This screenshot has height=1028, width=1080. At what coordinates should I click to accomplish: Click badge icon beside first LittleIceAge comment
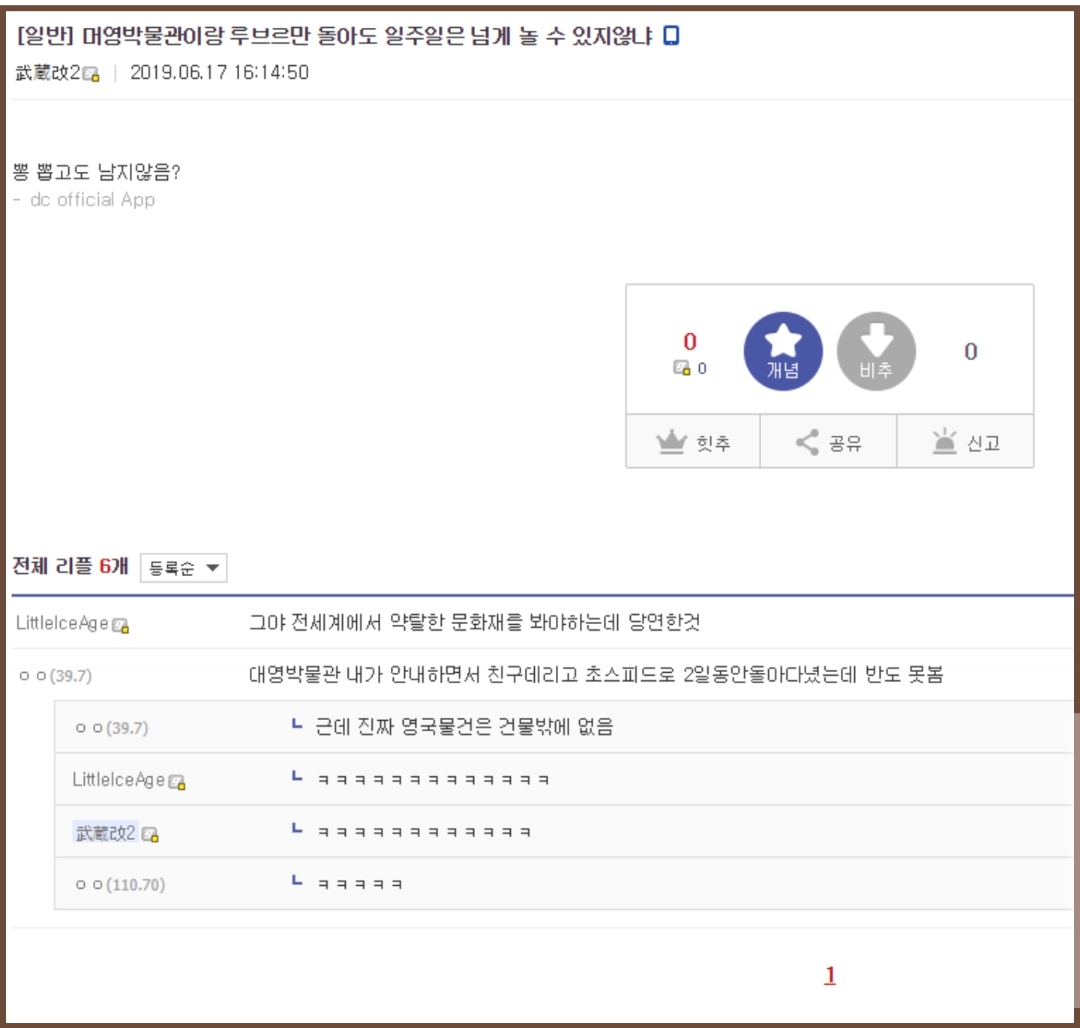[121, 624]
